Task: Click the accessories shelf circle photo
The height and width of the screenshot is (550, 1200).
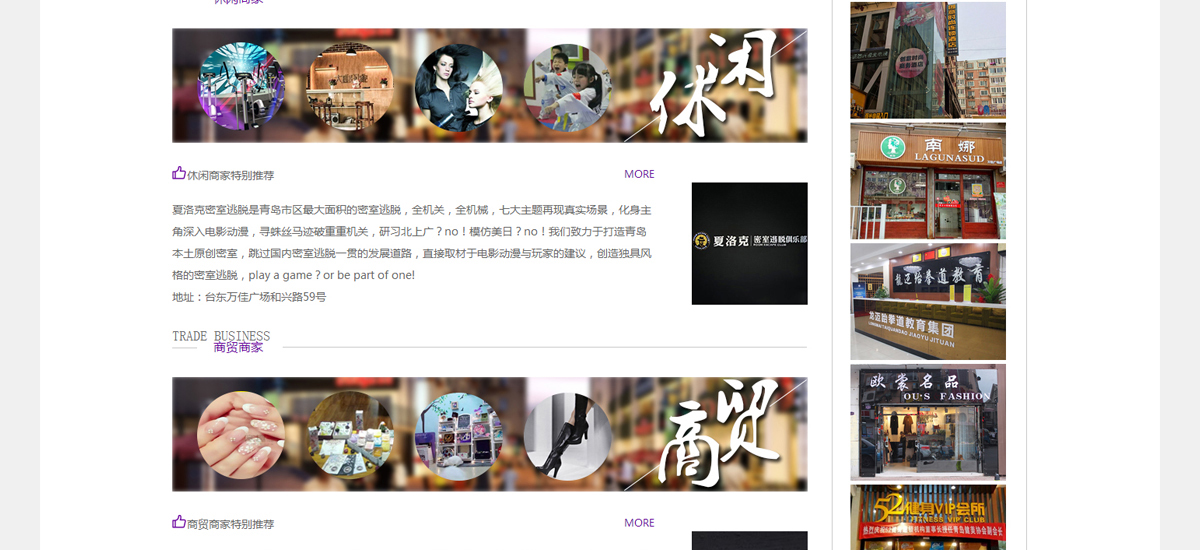Action: (x=459, y=435)
